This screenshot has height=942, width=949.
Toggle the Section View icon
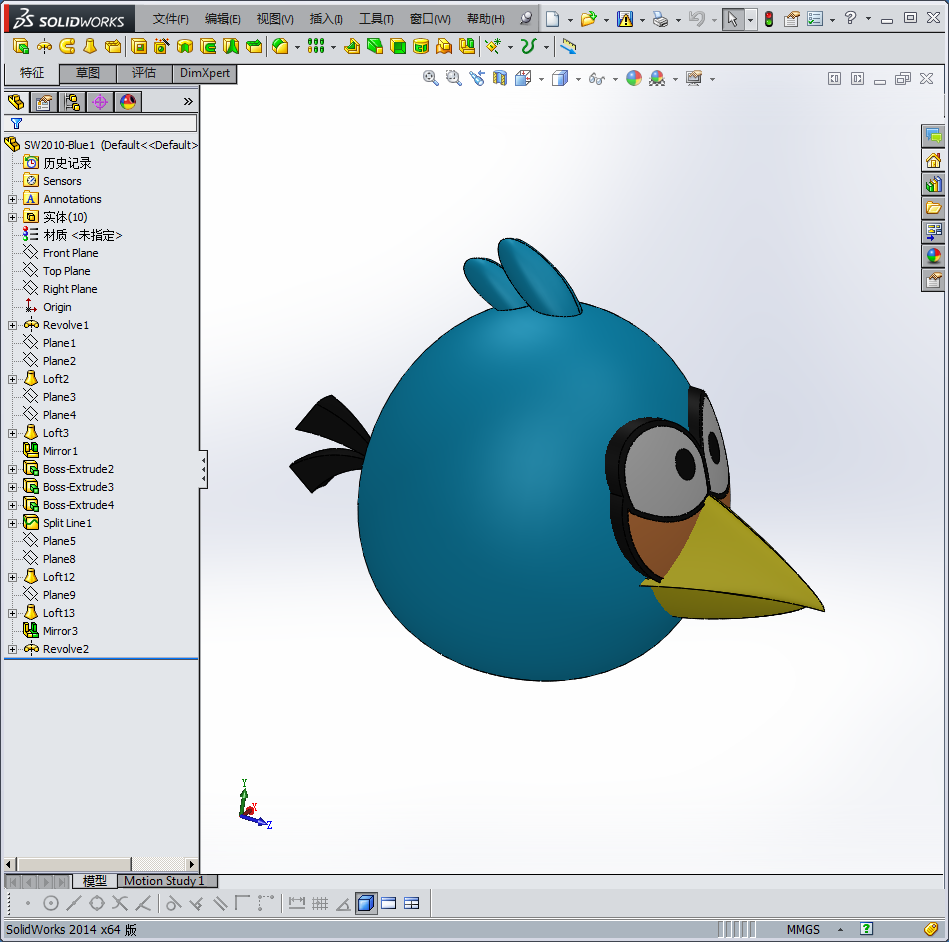click(499, 78)
